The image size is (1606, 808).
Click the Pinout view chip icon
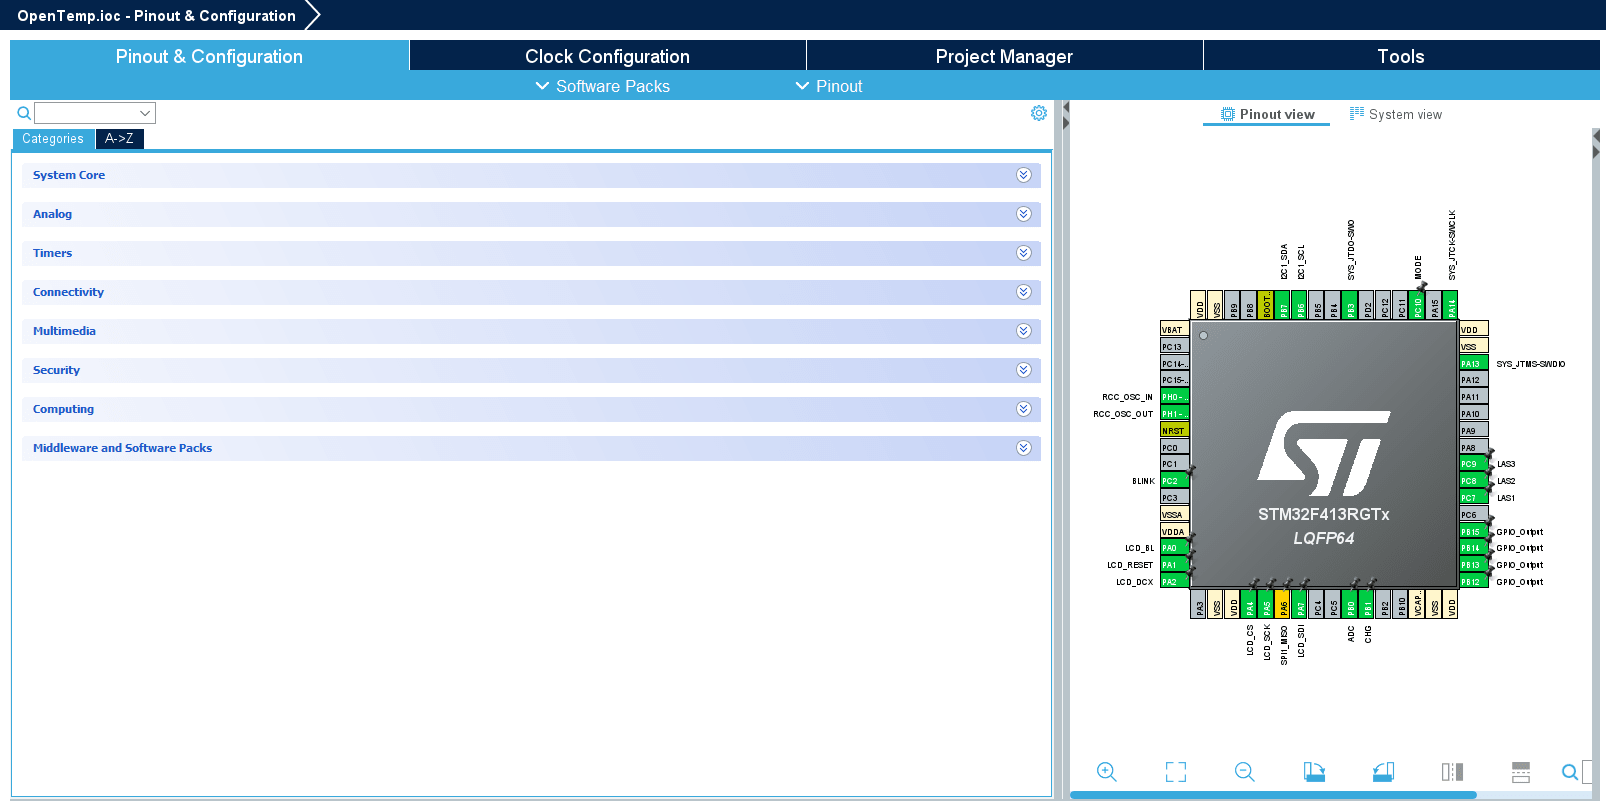(x=1228, y=114)
